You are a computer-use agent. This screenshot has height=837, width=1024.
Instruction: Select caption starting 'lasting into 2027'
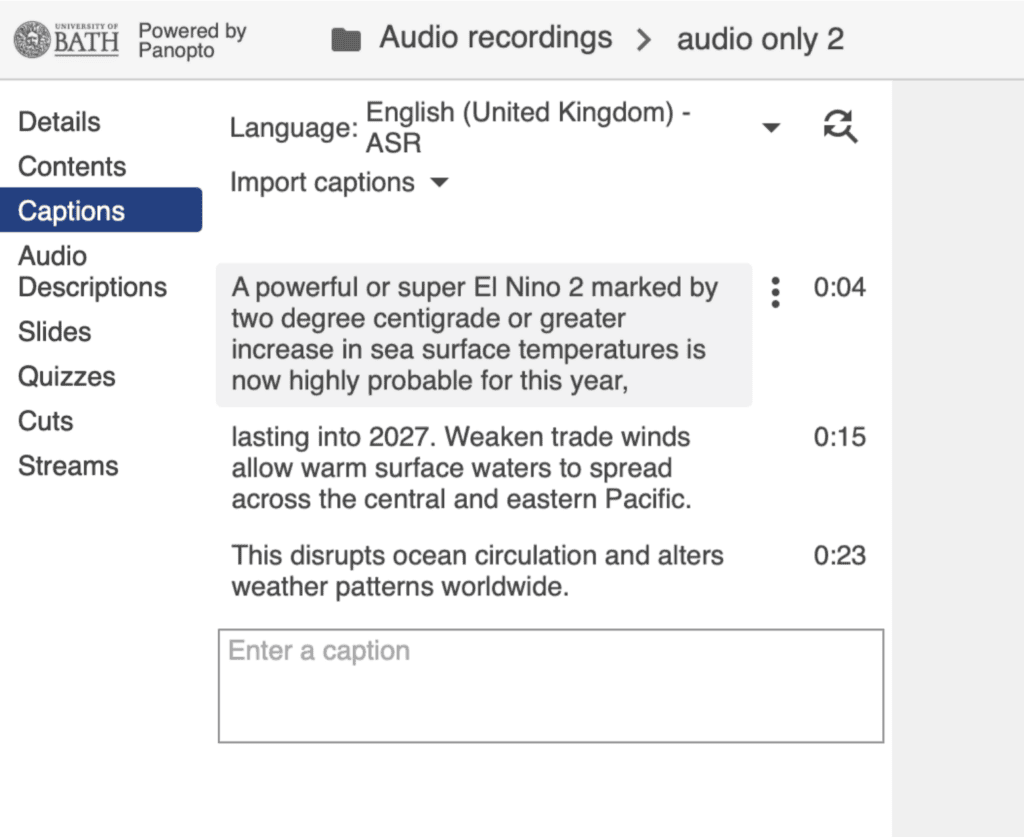pos(461,468)
